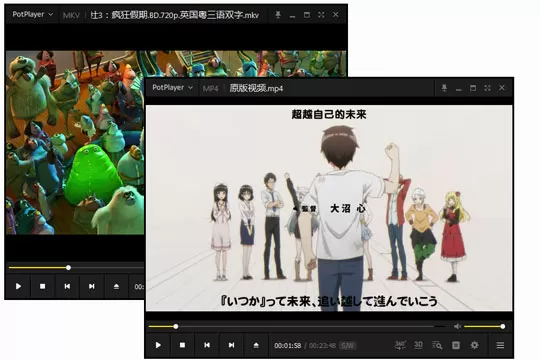
Task: Pin the back MKV window on top
Action: (278, 15)
